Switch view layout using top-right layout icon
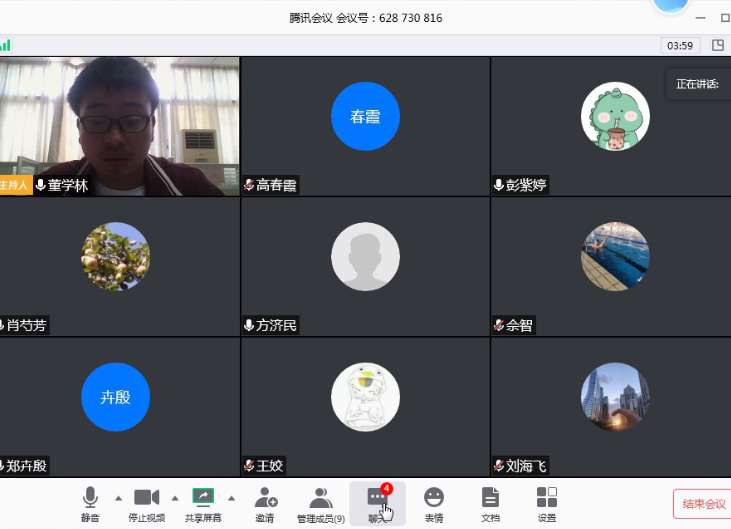 coord(717,45)
